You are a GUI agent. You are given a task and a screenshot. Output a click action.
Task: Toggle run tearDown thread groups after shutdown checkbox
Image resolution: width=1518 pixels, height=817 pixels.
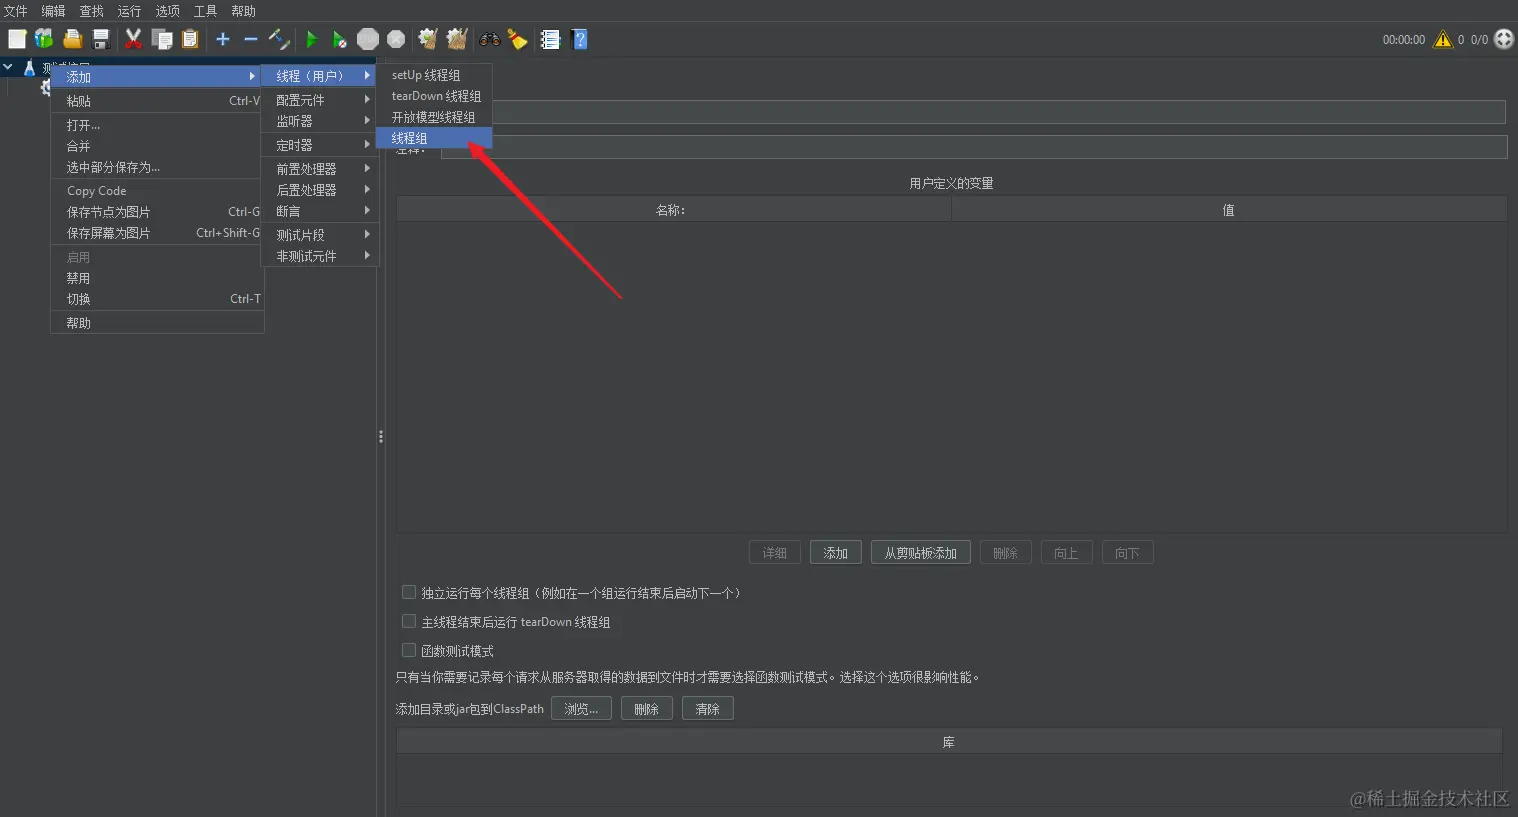(409, 621)
